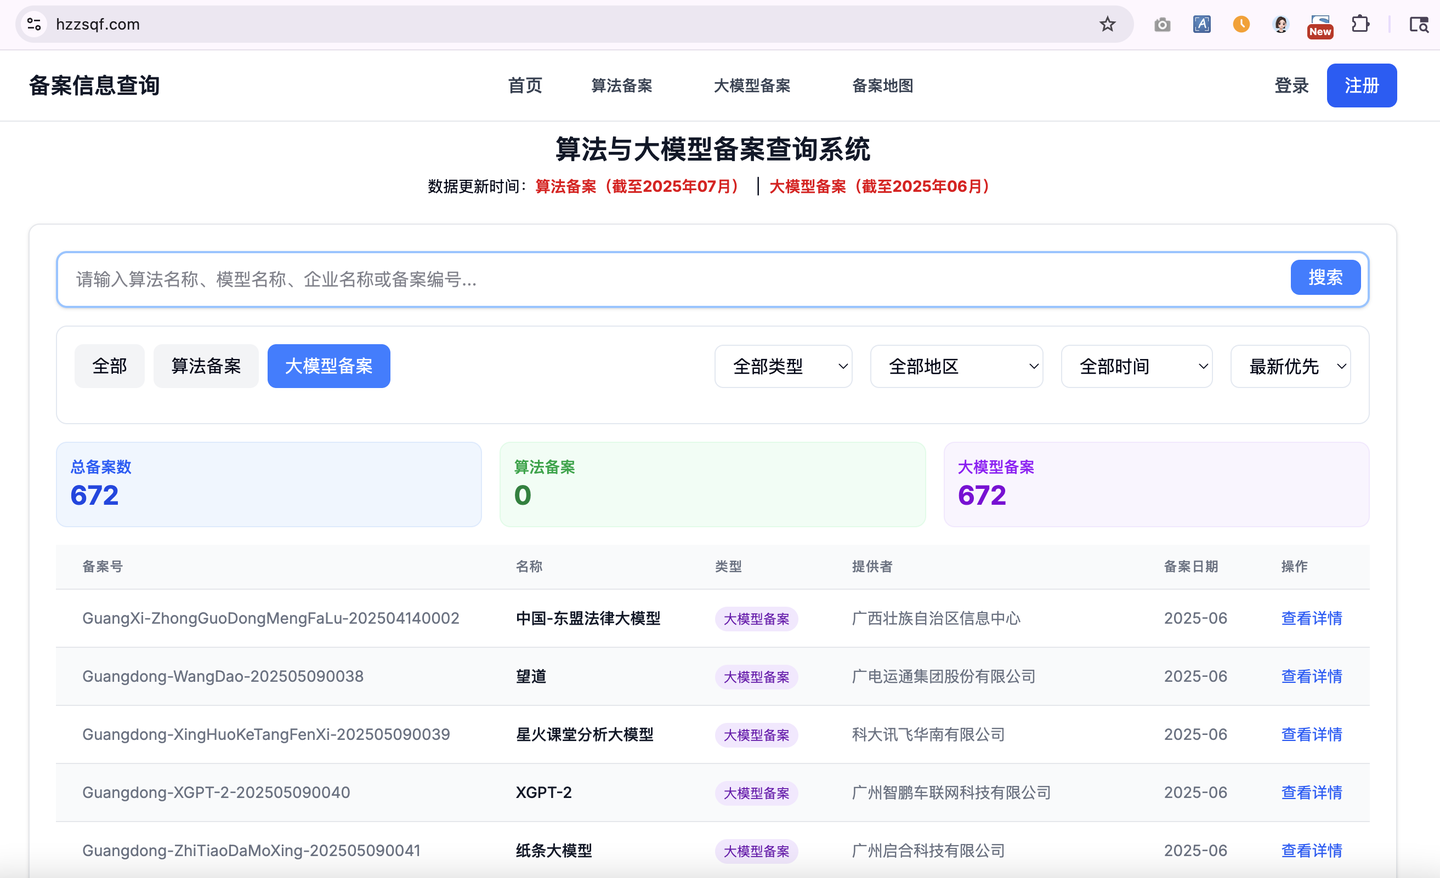Click the 备案日期 column header
The width and height of the screenshot is (1440, 878).
(x=1191, y=566)
